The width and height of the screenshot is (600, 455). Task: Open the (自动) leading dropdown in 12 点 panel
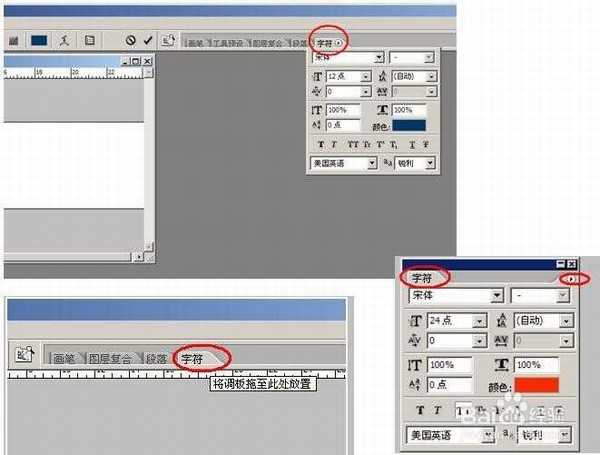click(x=432, y=77)
